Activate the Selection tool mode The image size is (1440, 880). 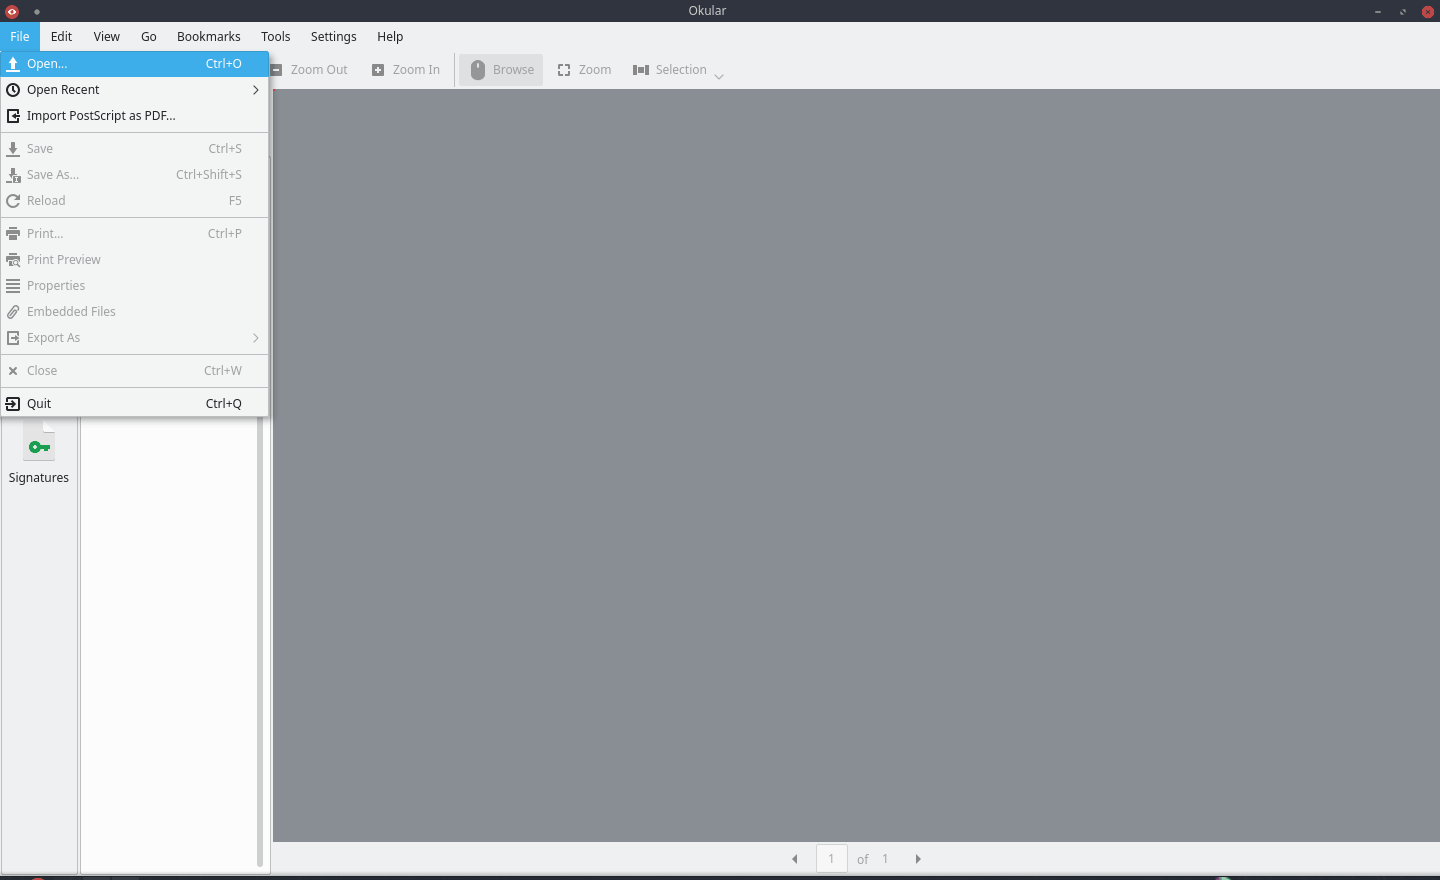670,70
